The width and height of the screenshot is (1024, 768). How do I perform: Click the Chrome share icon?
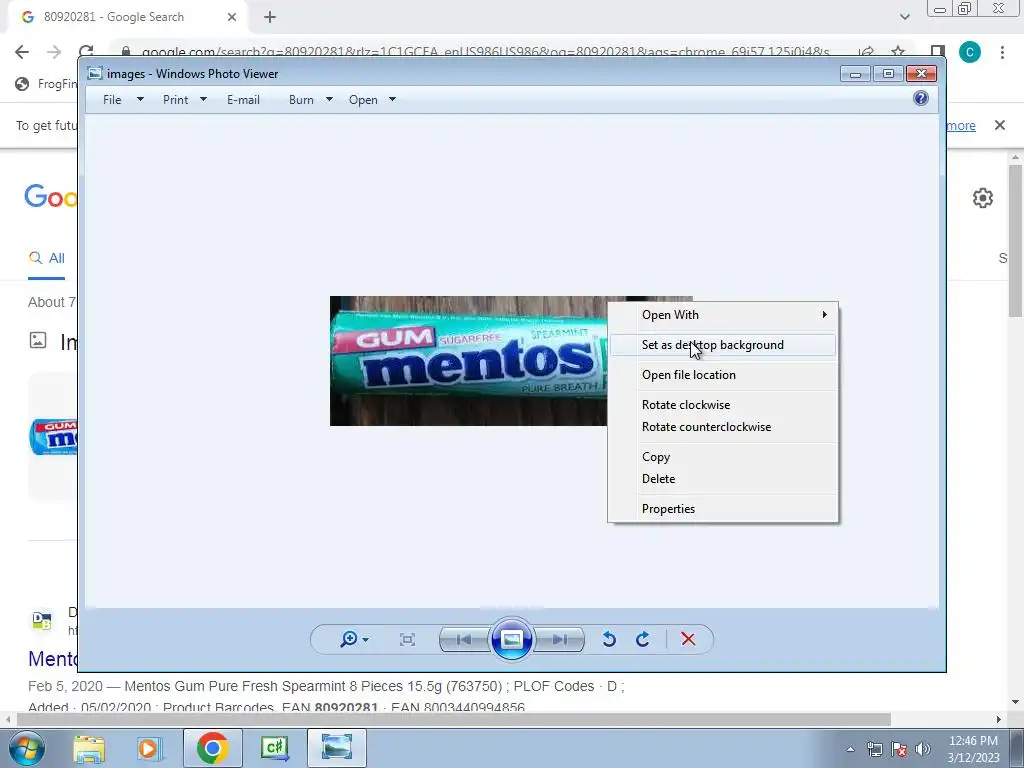pyautogui.click(x=867, y=51)
